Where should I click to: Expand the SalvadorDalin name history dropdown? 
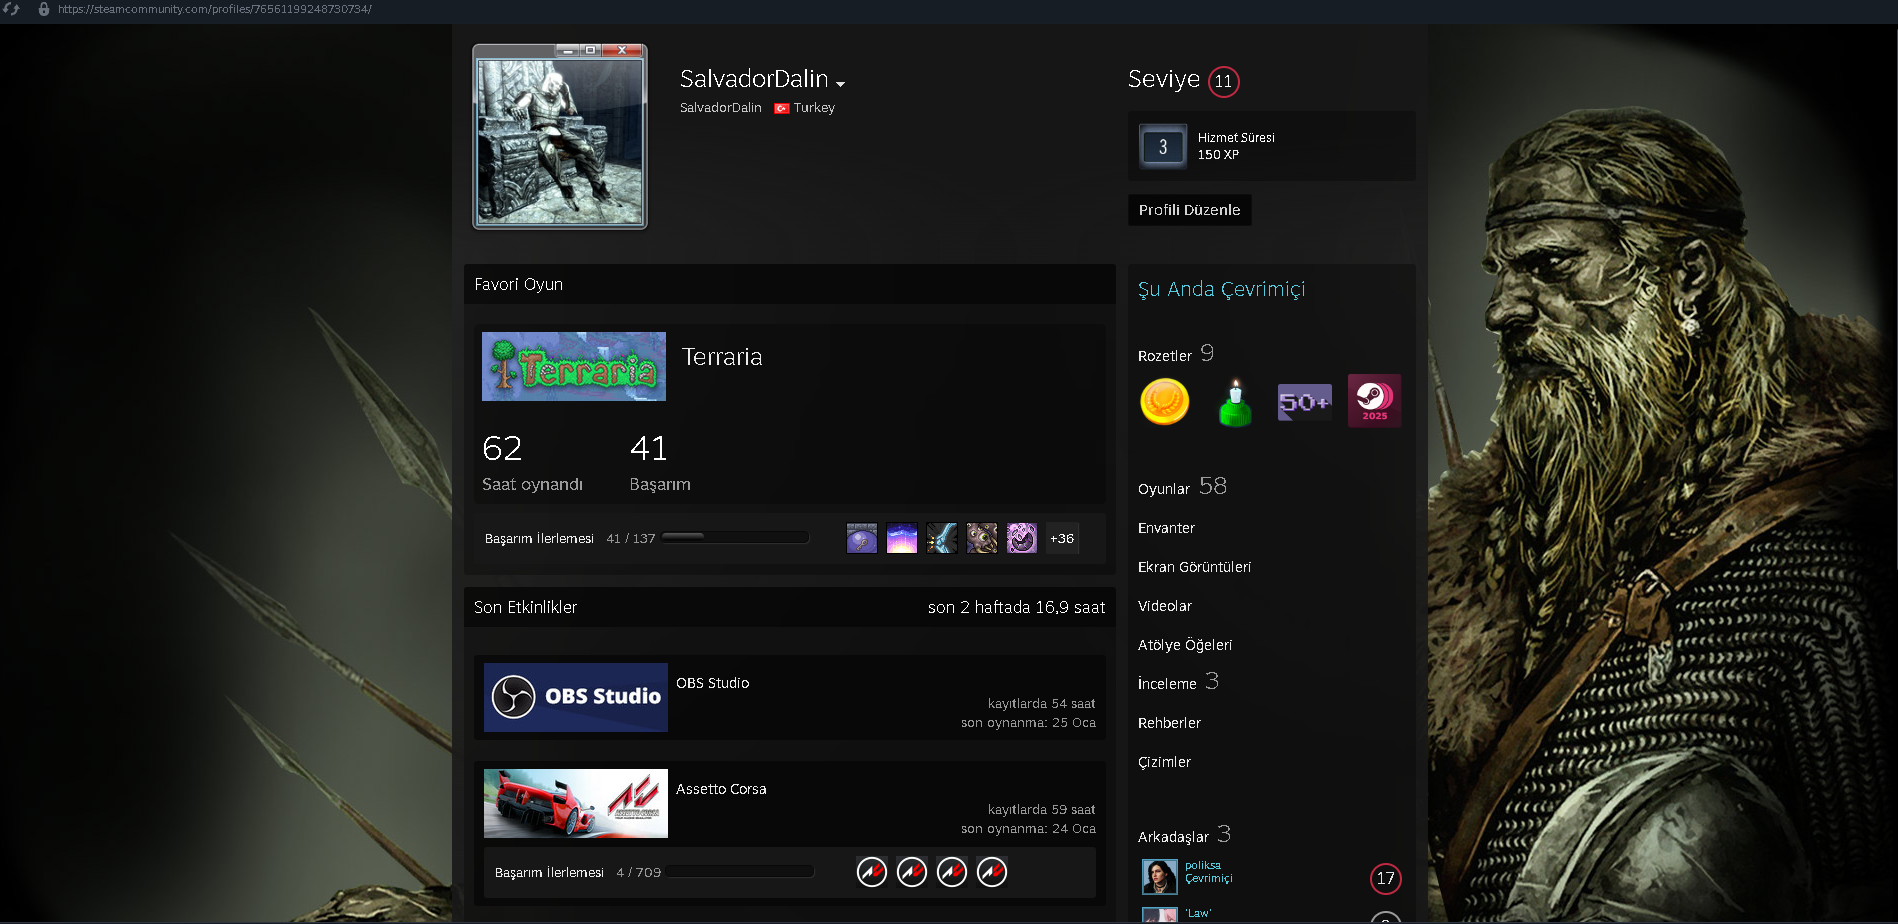[841, 84]
